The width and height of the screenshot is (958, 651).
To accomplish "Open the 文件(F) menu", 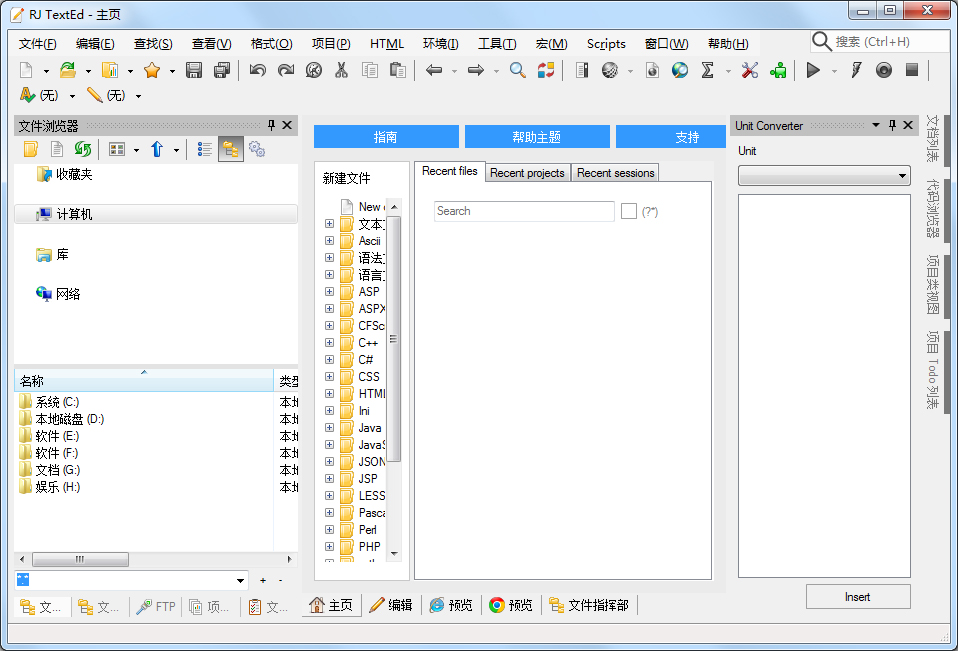I will pyautogui.click(x=37, y=43).
